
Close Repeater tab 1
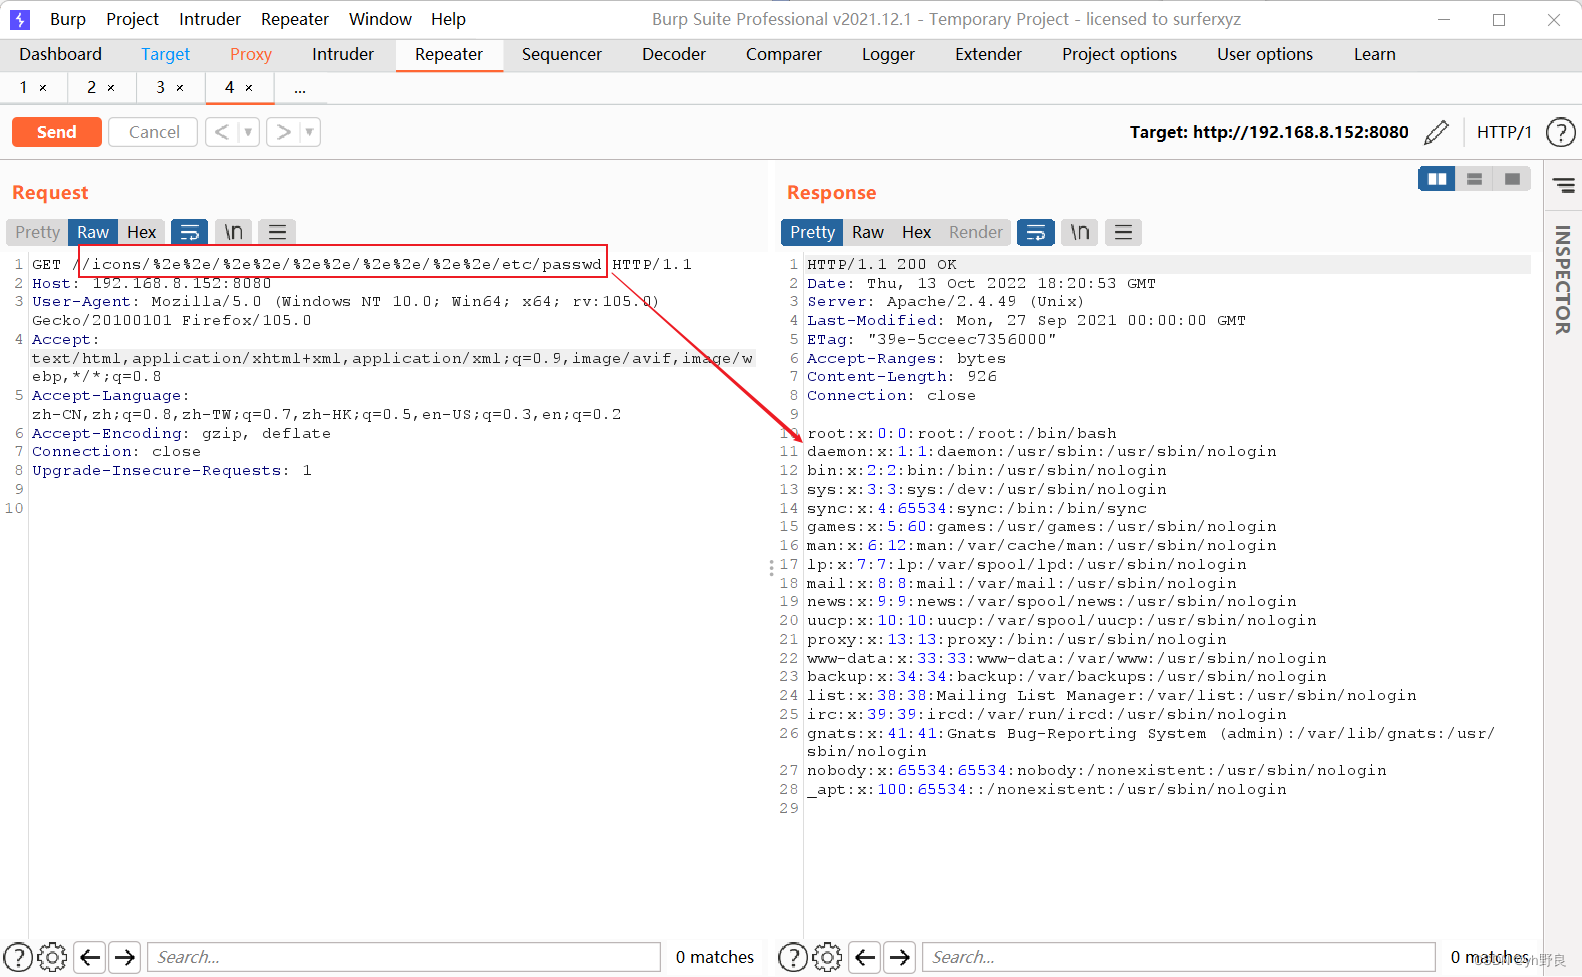pos(43,88)
